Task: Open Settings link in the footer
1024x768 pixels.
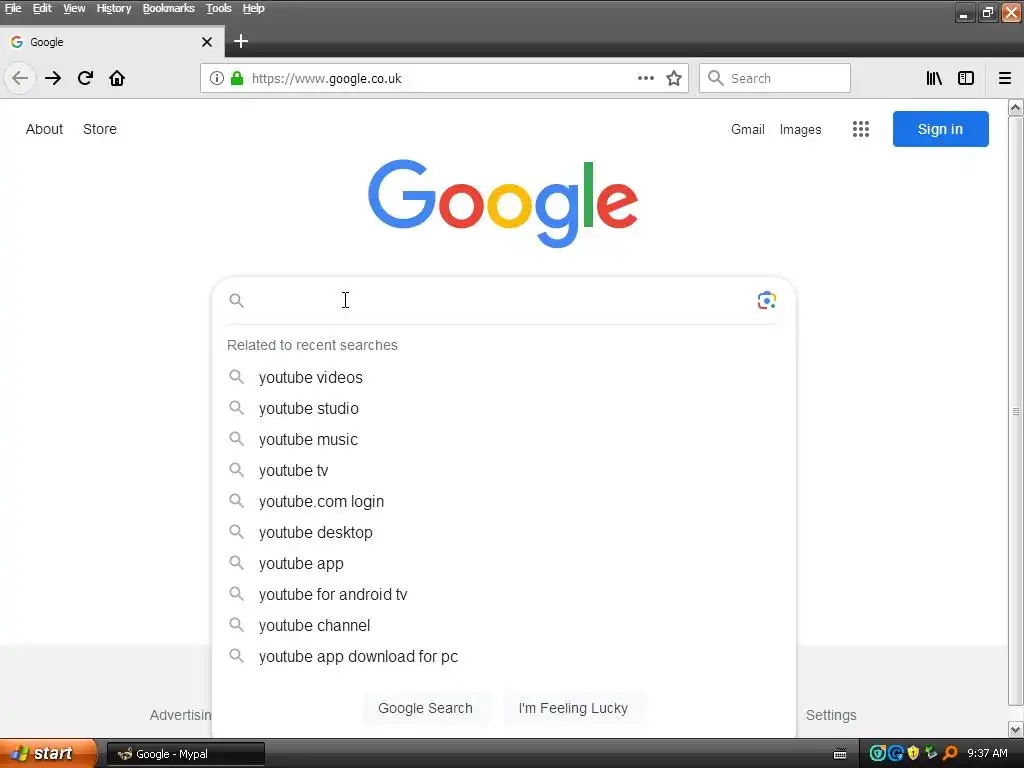Action: click(x=831, y=715)
